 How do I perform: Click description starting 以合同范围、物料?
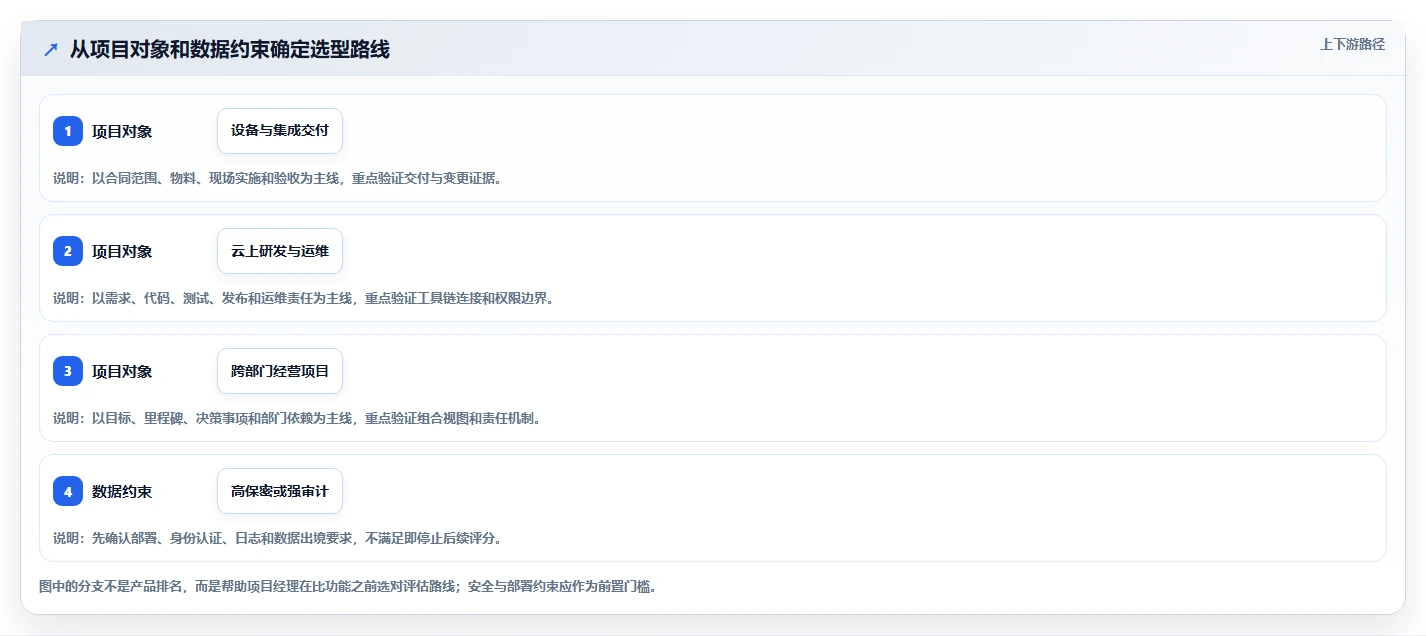(277, 178)
